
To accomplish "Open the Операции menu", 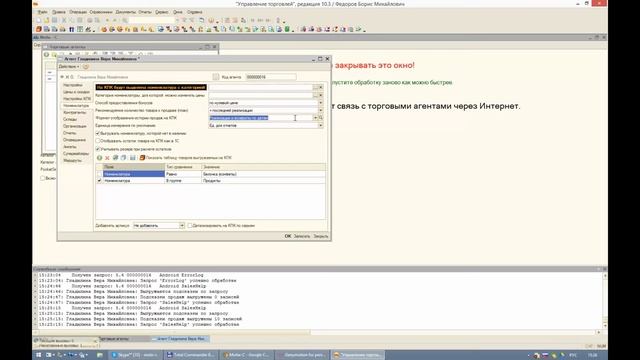I will pyautogui.click(x=78, y=12).
